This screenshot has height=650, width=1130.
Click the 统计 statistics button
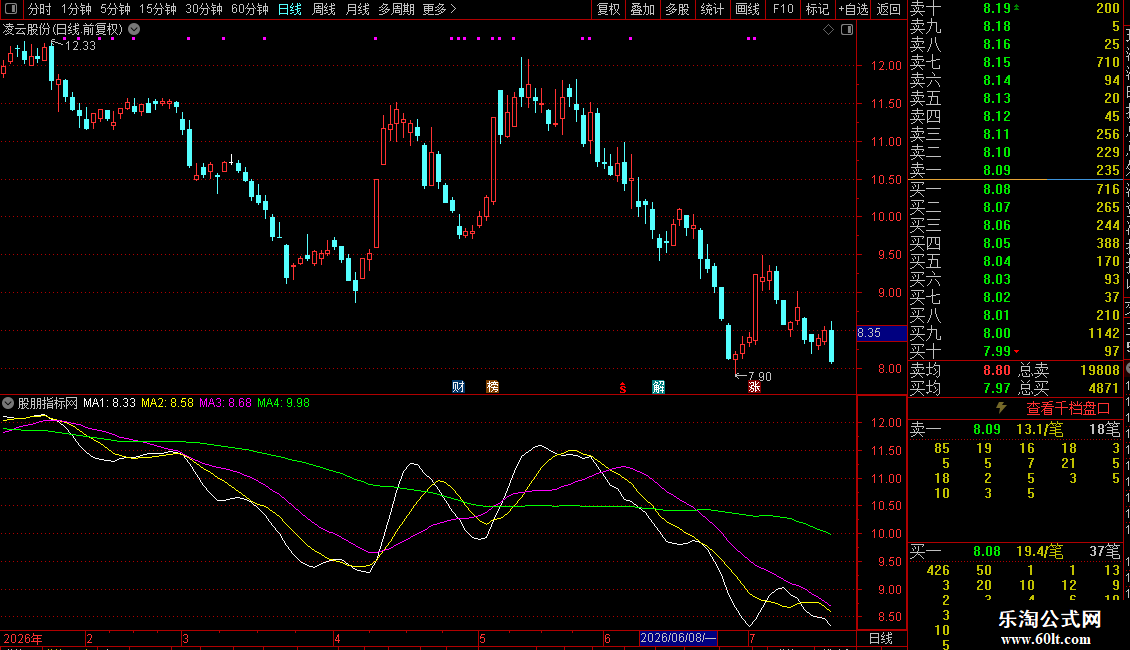(x=712, y=9)
